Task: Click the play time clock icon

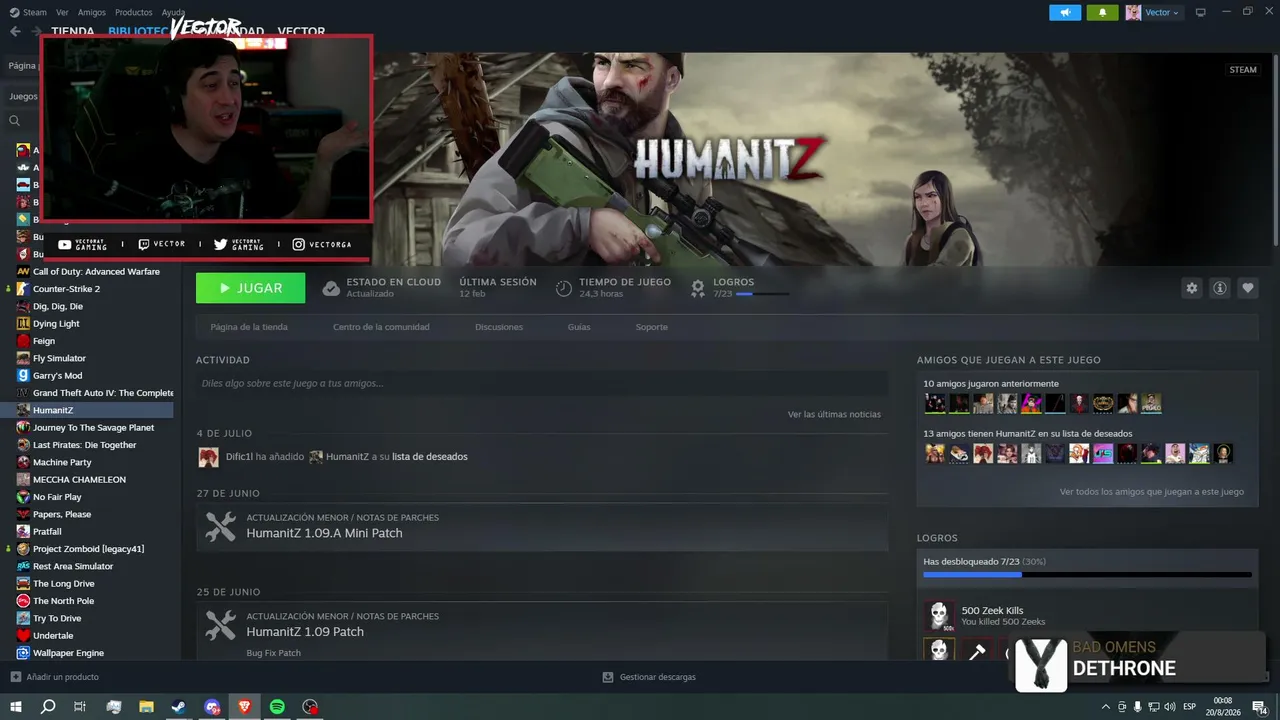Action: [564, 288]
